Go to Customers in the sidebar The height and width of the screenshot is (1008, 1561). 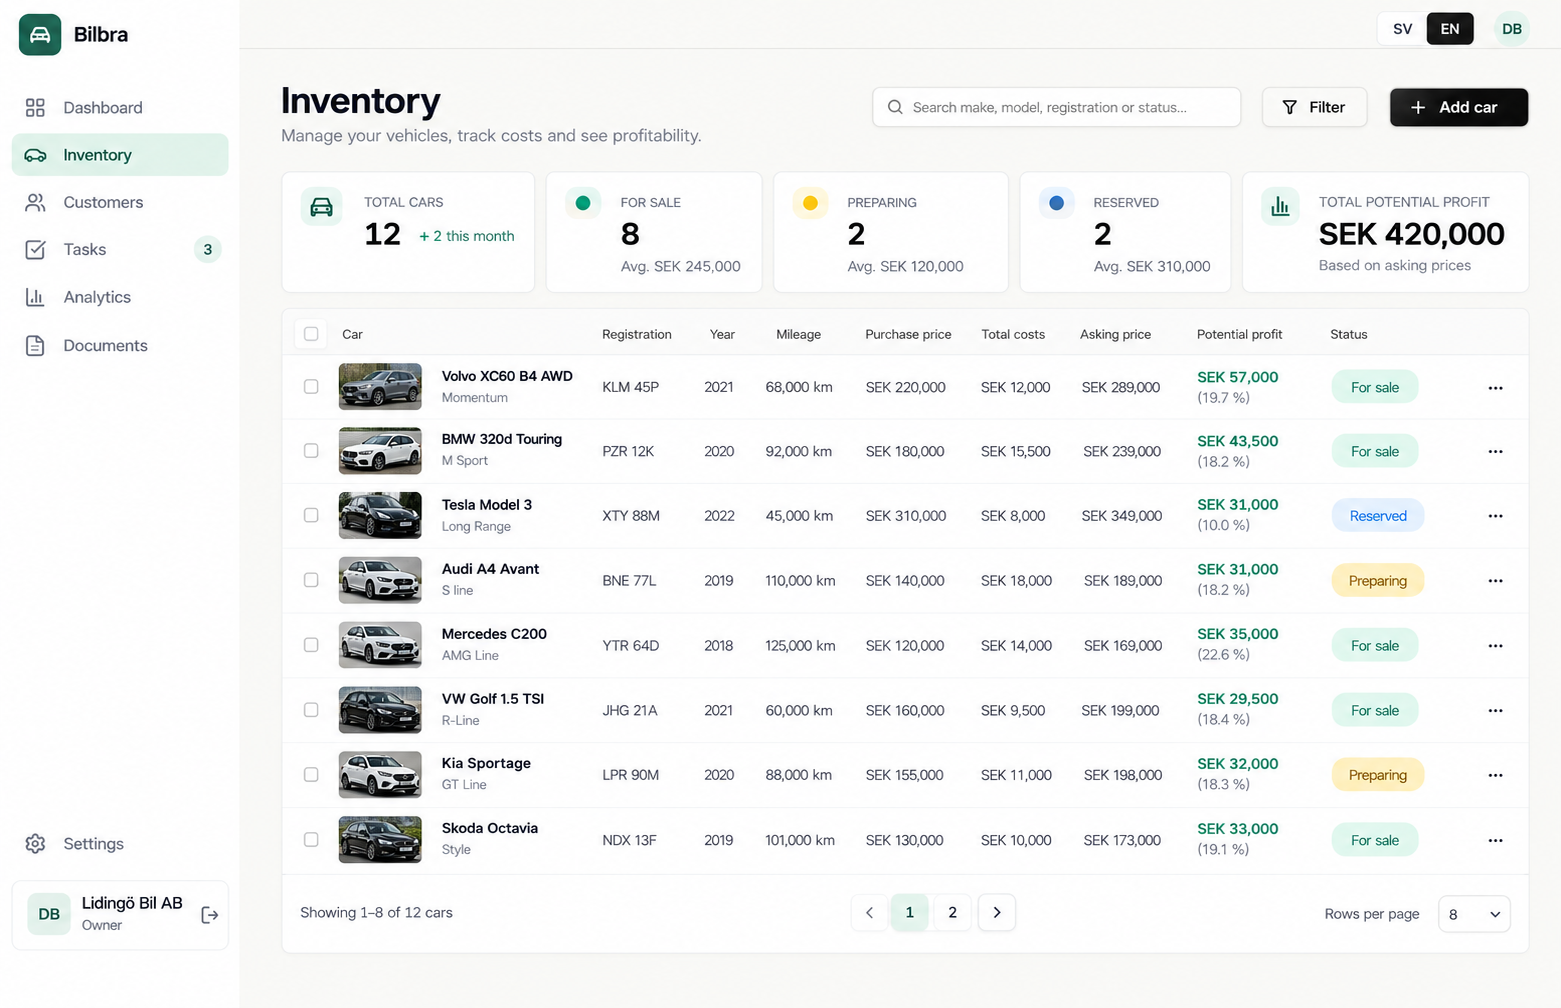tap(120, 202)
